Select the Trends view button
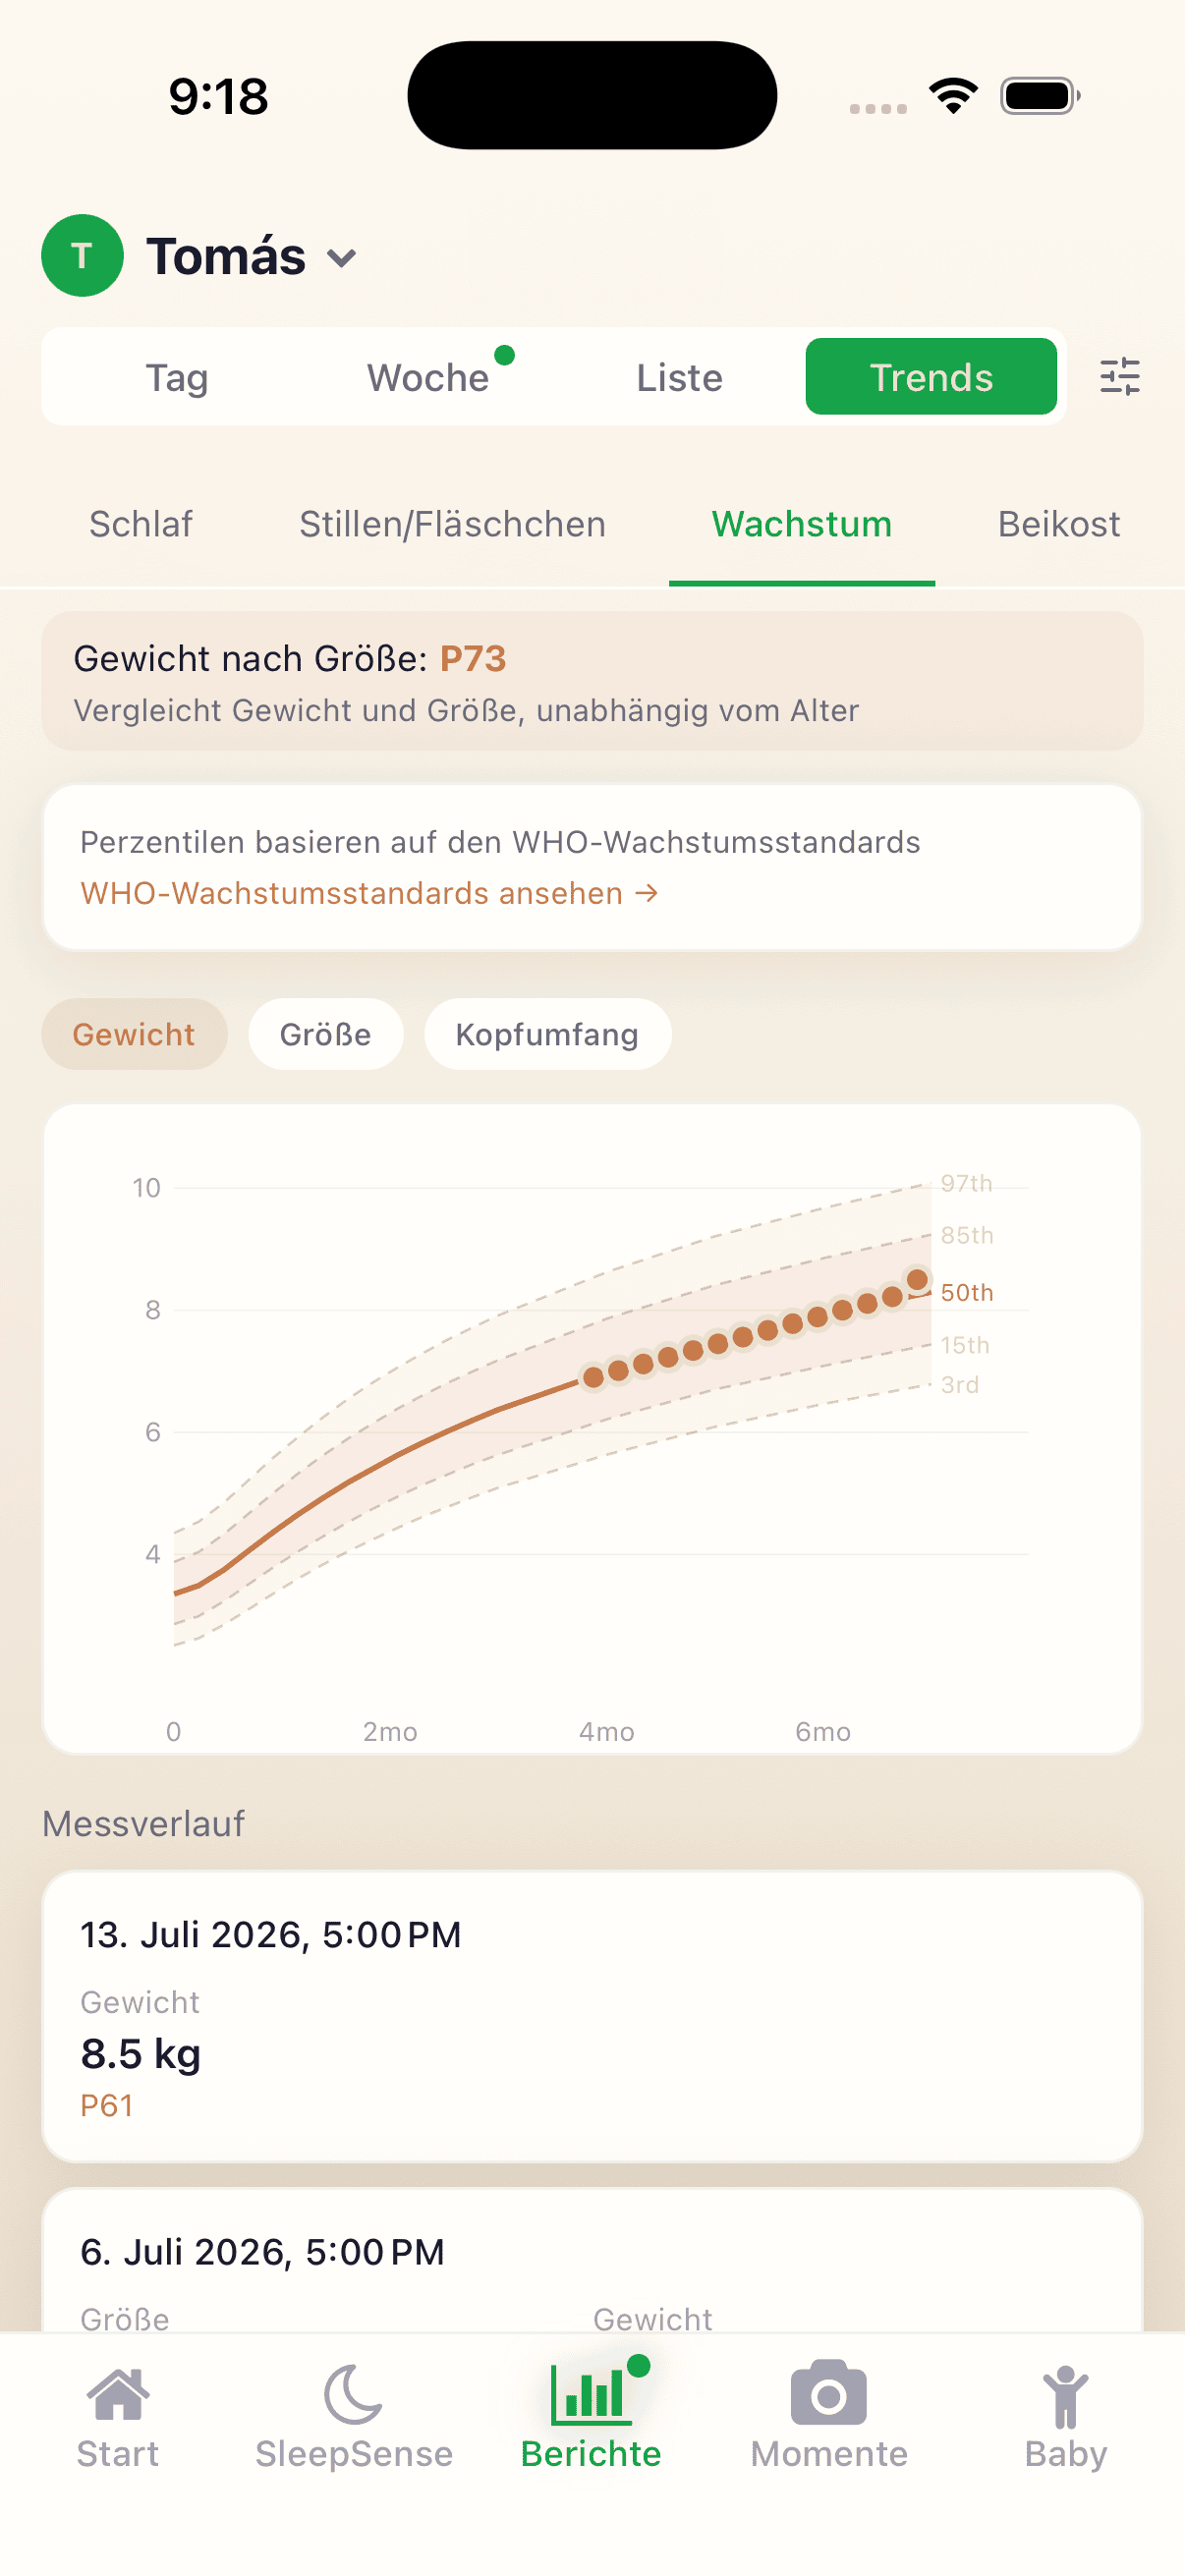1185x2576 pixels. (931, 377)
